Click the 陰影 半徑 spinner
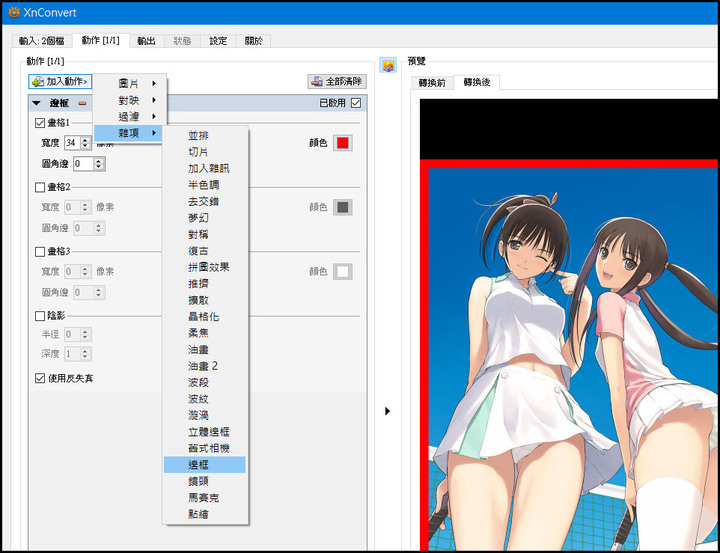Viewport: 720px width, 553px height. 85,334
